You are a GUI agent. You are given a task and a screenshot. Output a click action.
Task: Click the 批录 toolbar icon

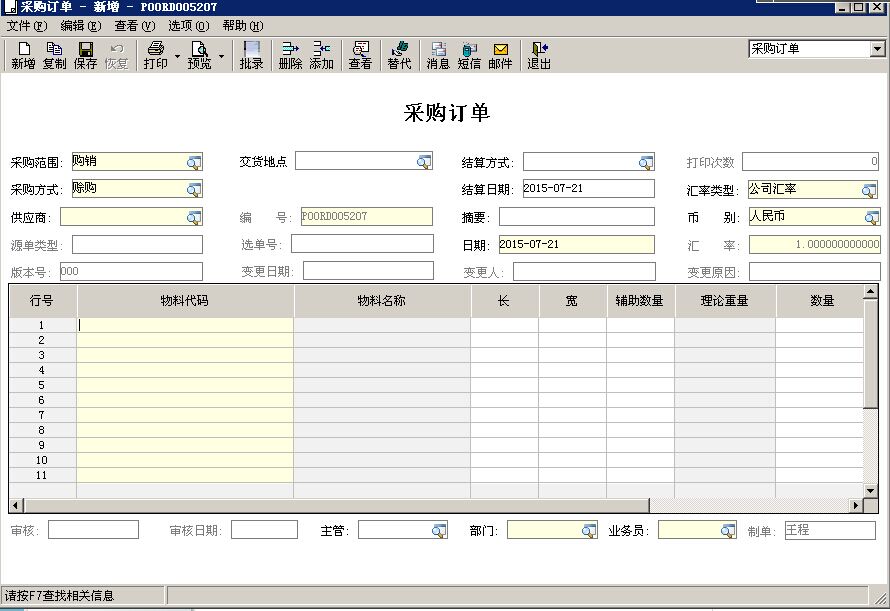point(251,56)
